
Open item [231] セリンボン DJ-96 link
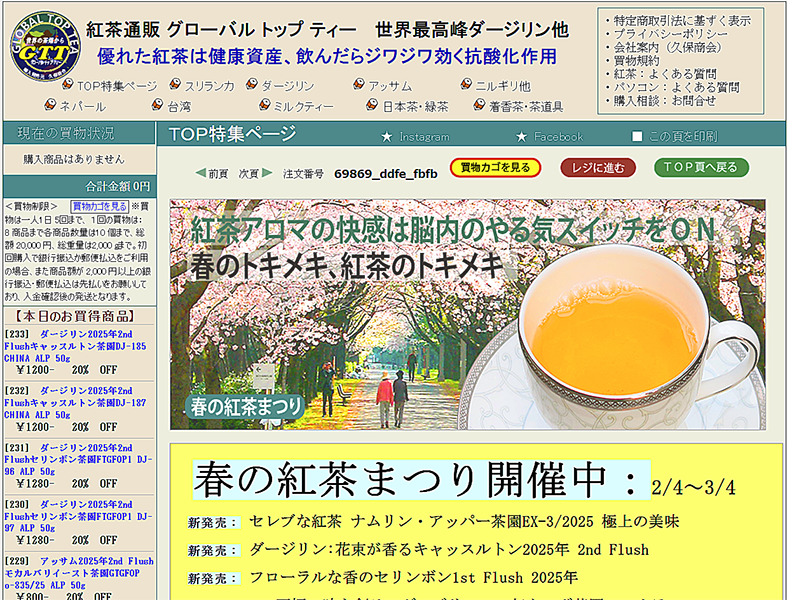pos(78,459)
